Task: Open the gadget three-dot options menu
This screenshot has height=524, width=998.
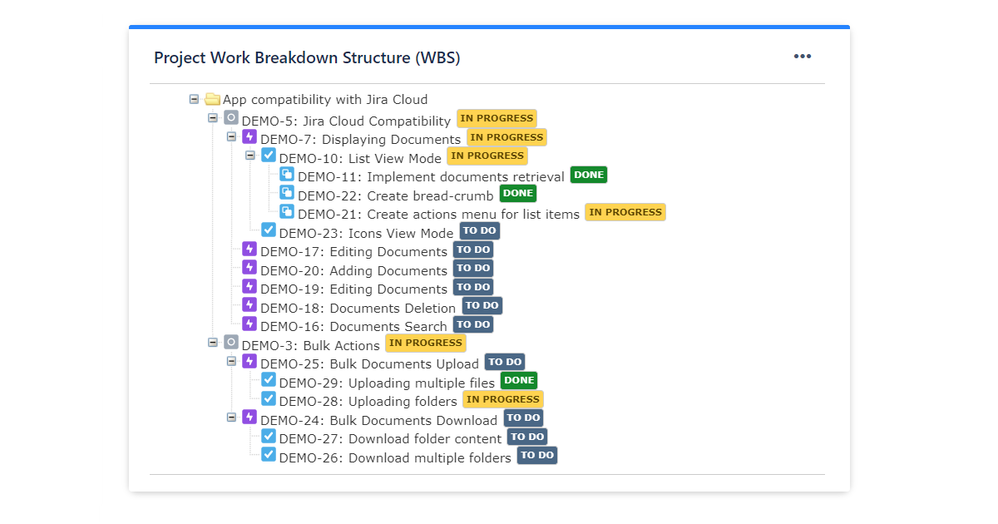Action: (x=802, y=56)
